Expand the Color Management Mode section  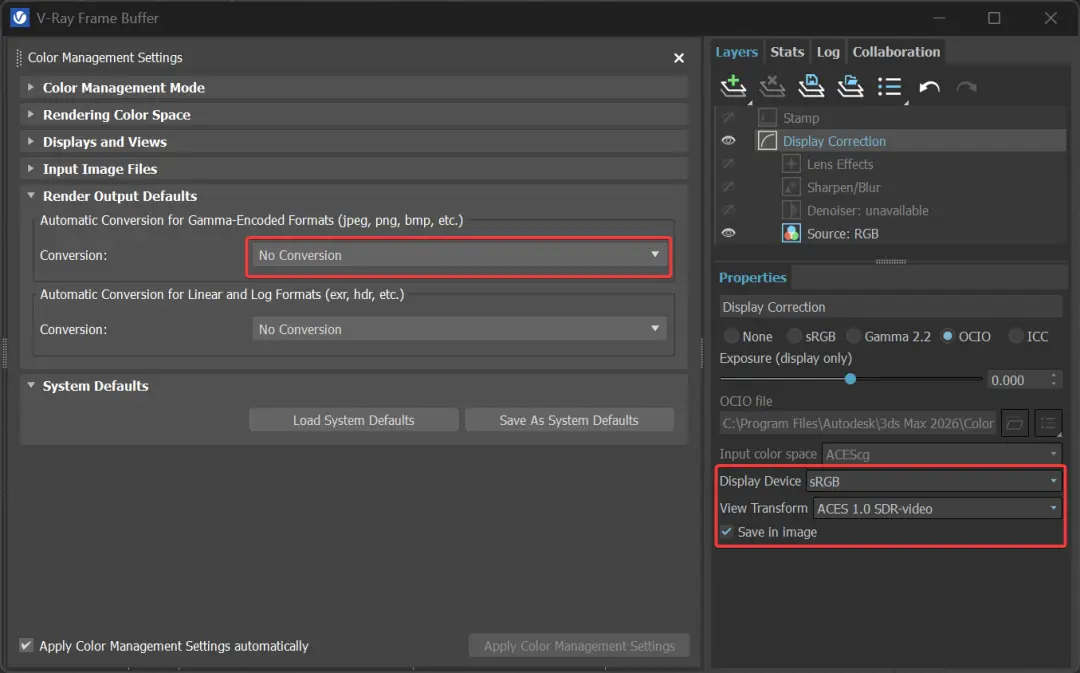[x=30, y=87]
